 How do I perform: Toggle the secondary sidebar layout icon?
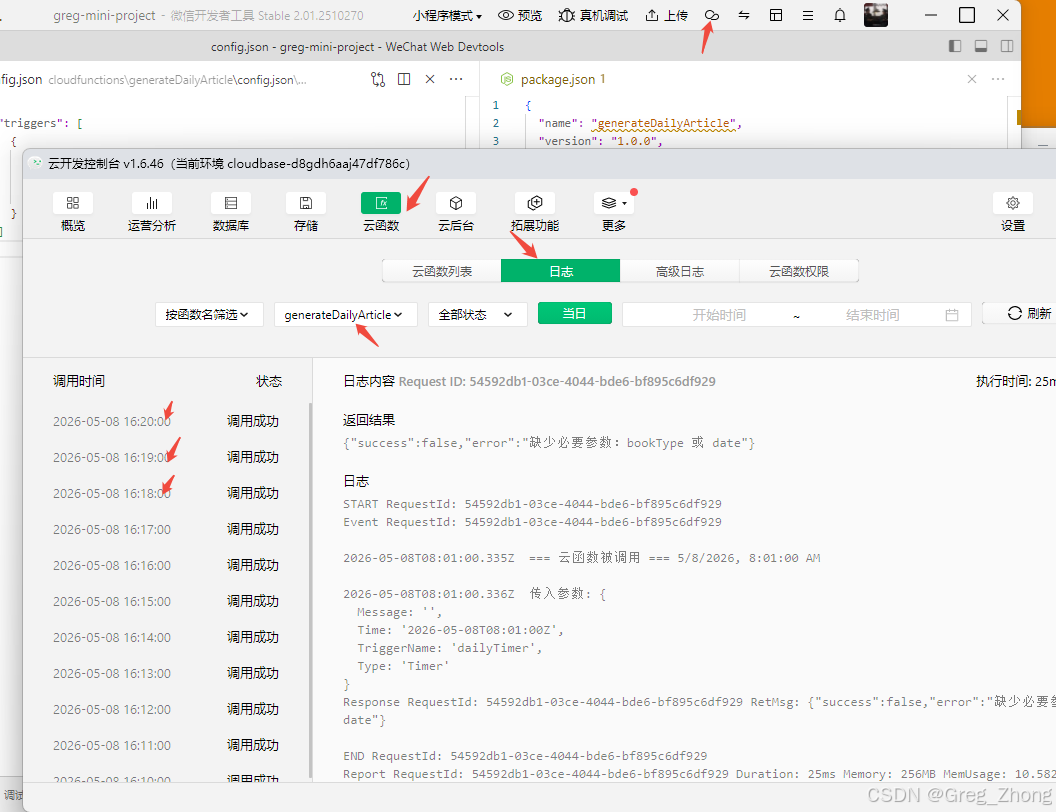pyautogui.click(x=1007, y=46)
